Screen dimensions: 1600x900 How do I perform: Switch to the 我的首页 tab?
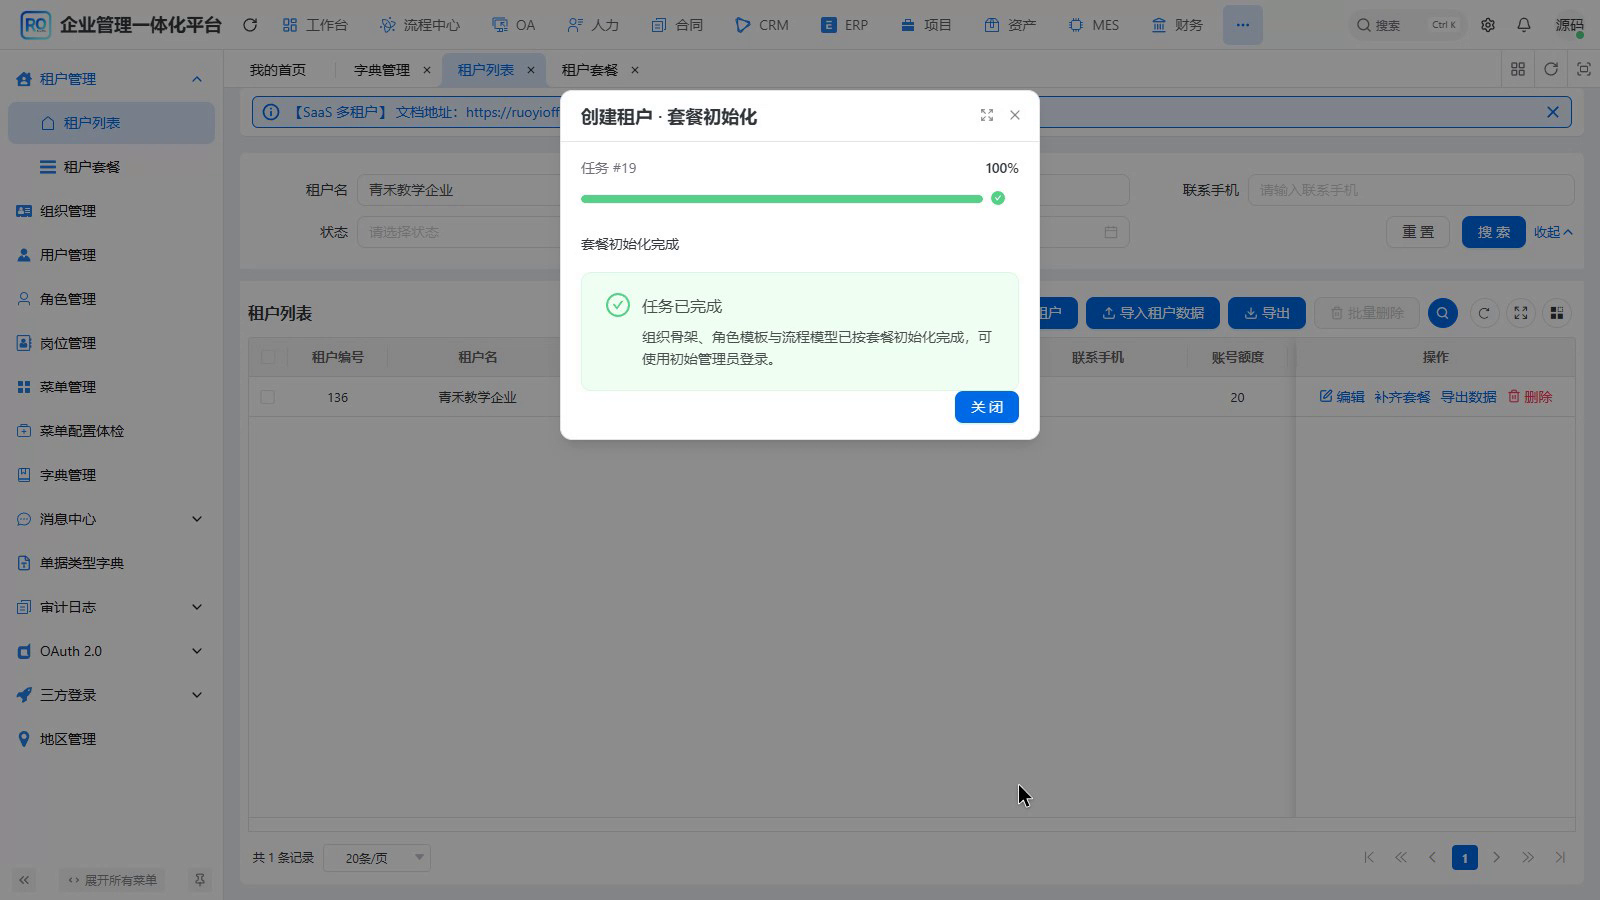278,70
